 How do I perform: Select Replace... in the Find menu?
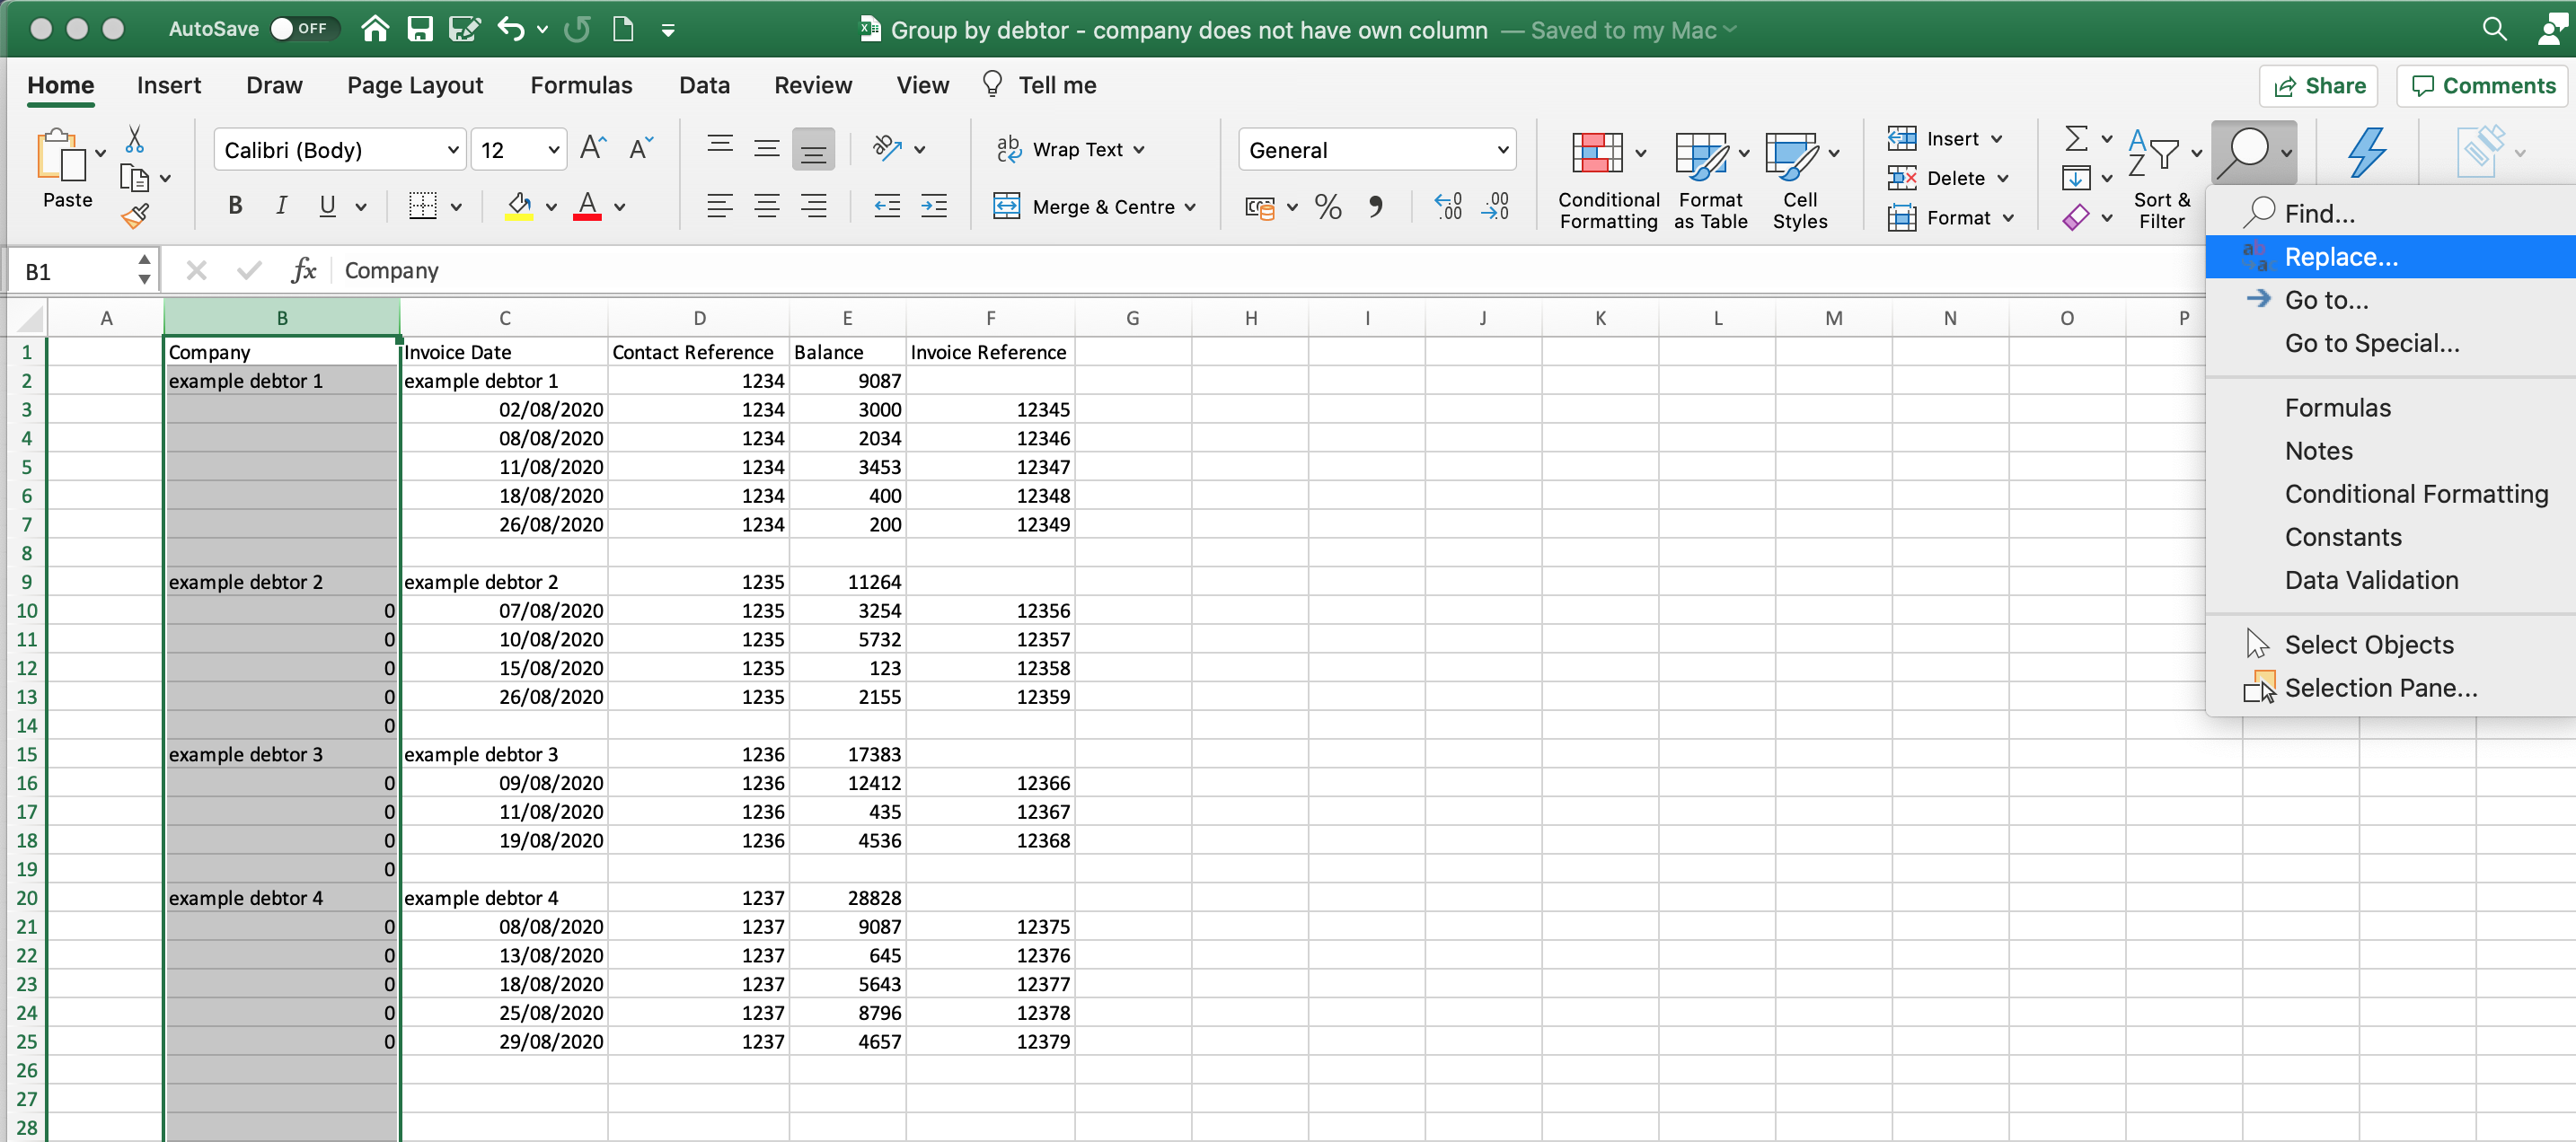[x=2390, y=257]
